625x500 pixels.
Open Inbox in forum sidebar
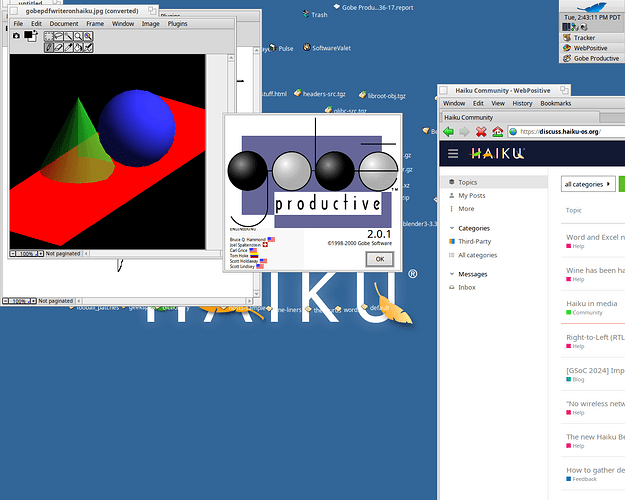(x=466, y=287)
